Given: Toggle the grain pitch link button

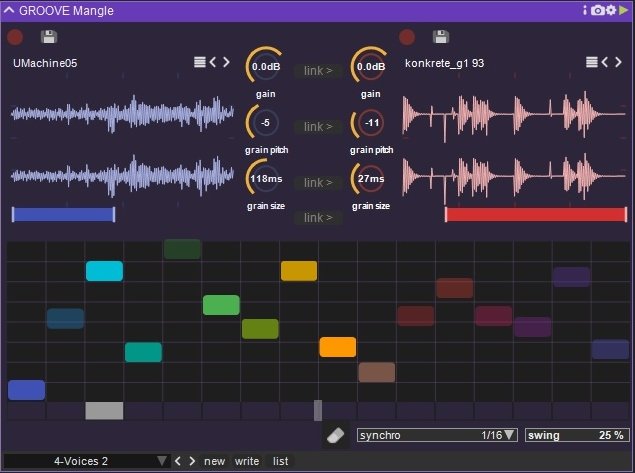Looking at the screenshot, I should pos(318,127).
